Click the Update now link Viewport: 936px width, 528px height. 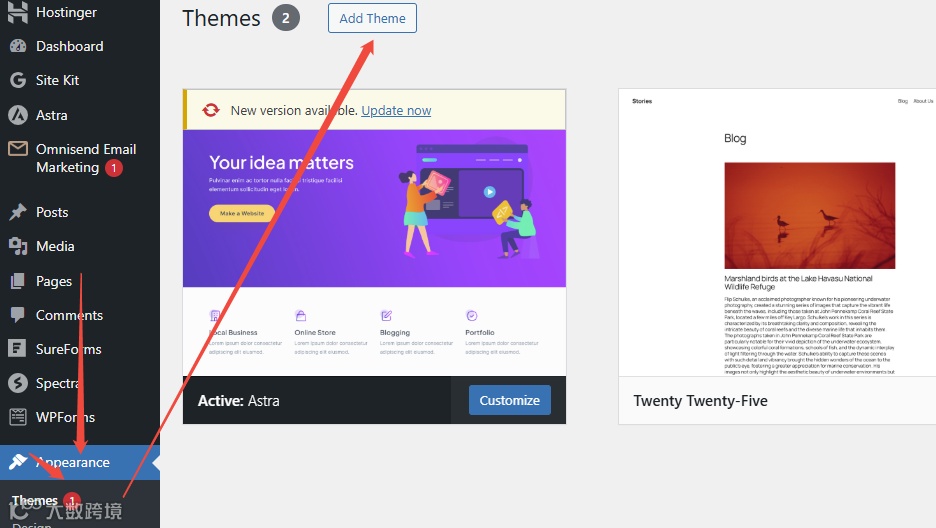point(396,110)
